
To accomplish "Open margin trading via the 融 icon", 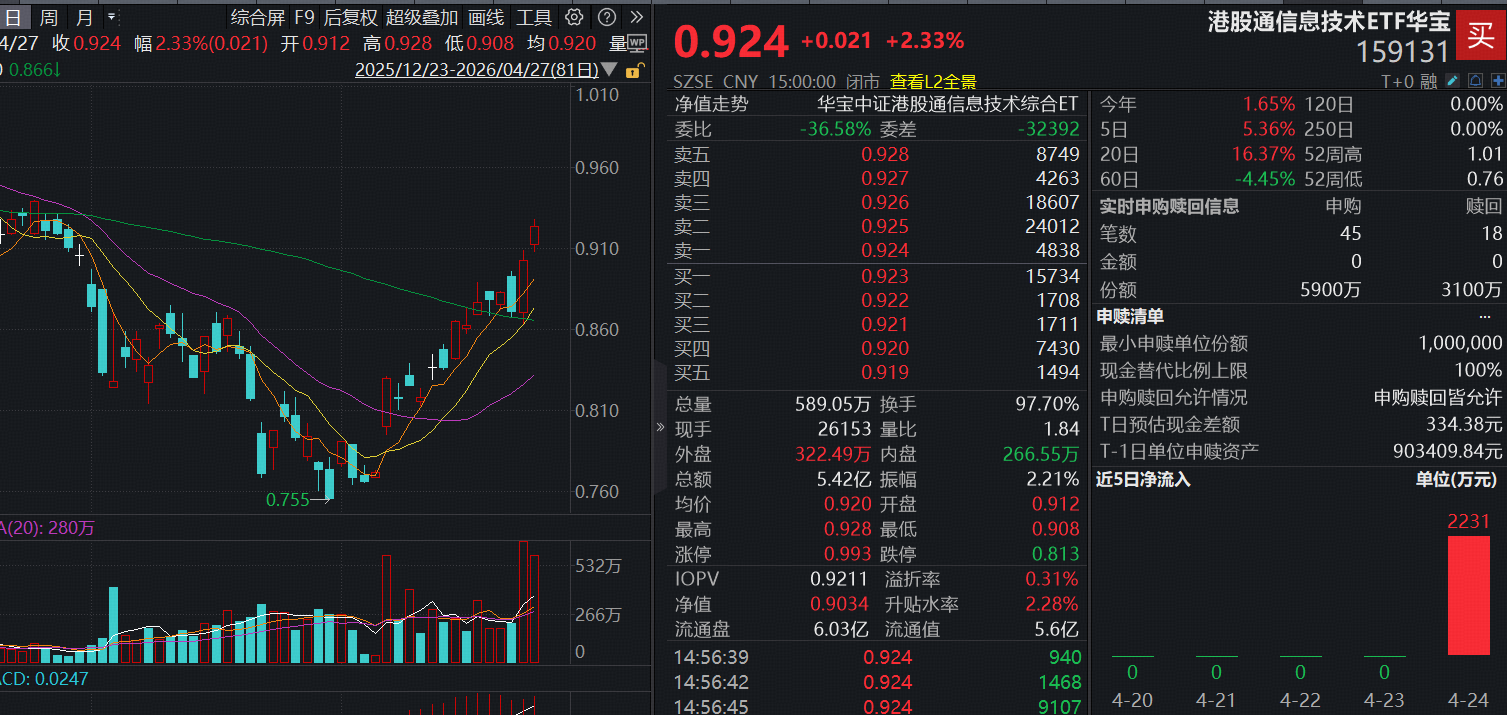I will click(1429, 80).
